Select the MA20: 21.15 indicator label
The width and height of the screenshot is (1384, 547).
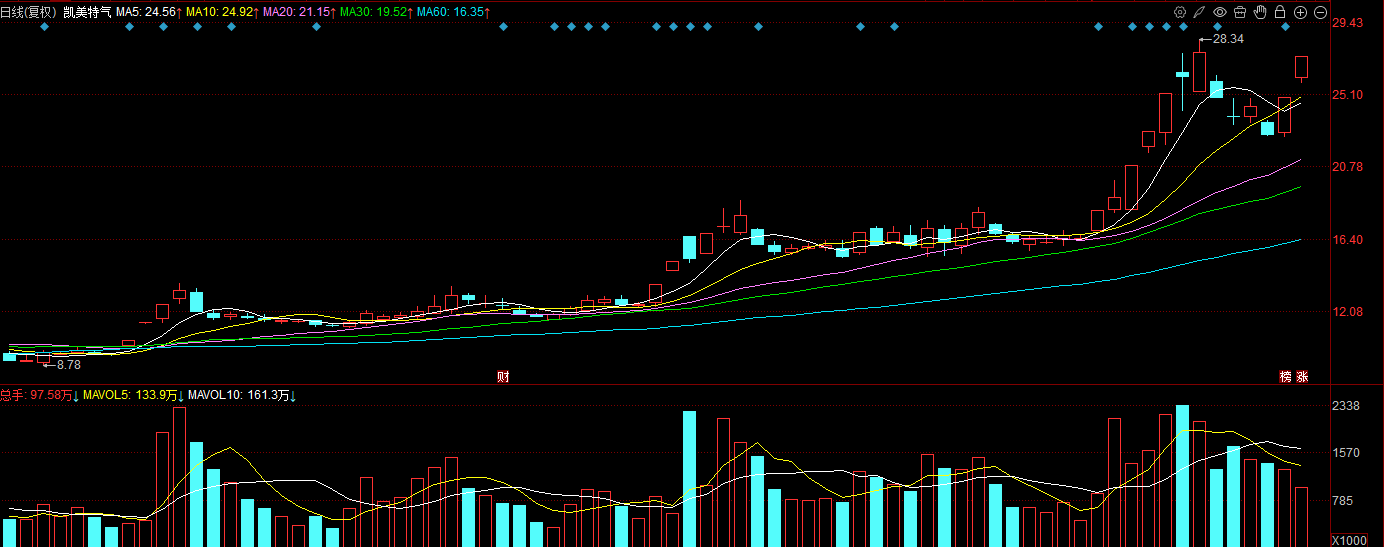299,12
